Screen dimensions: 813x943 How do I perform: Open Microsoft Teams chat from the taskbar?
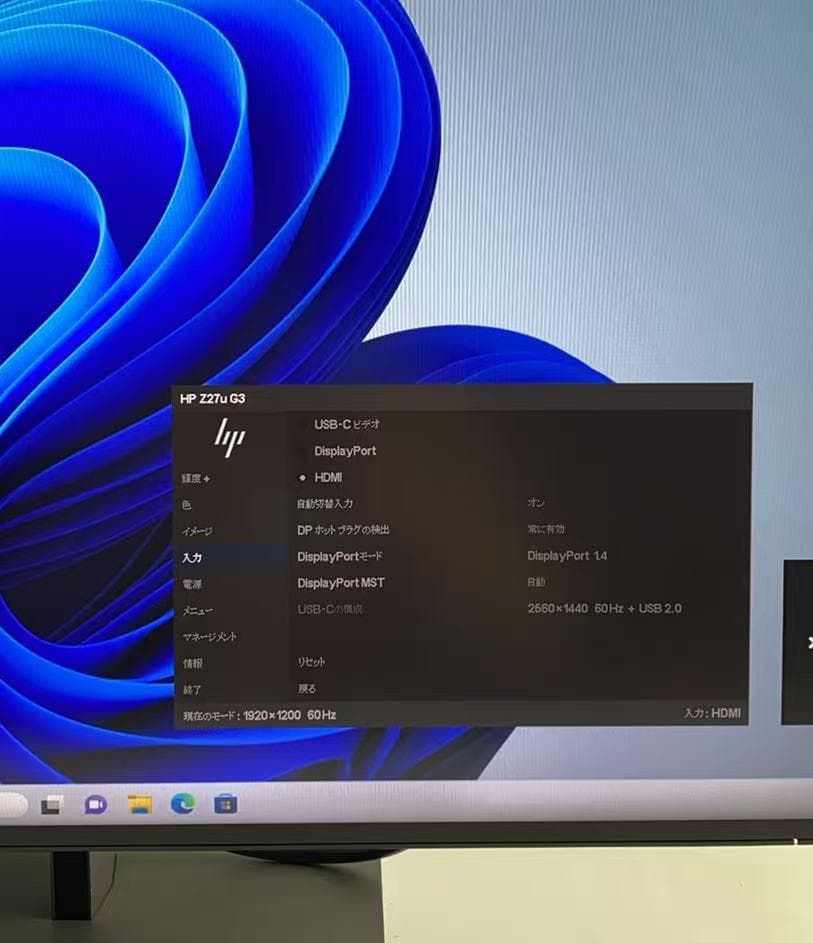click(x=93, y=804)
